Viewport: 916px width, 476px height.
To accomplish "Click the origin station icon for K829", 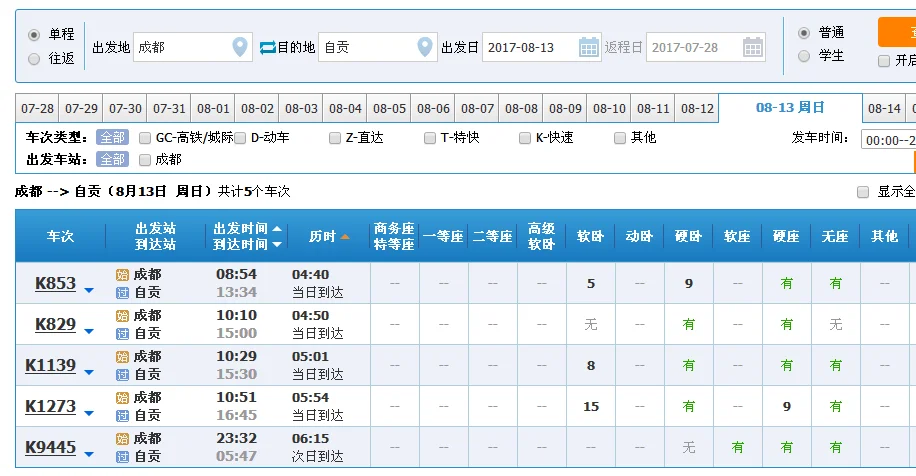I will point(122,316).
